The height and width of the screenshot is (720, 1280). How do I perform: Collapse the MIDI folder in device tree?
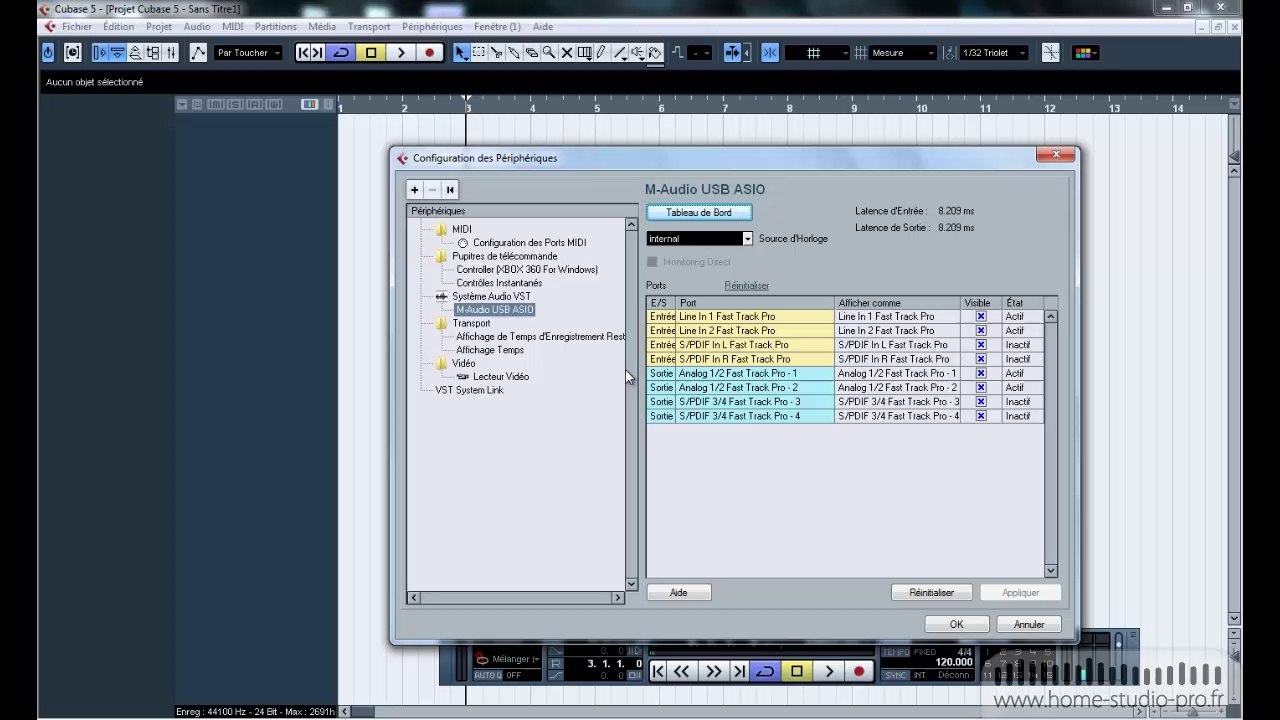click(441, 230)
